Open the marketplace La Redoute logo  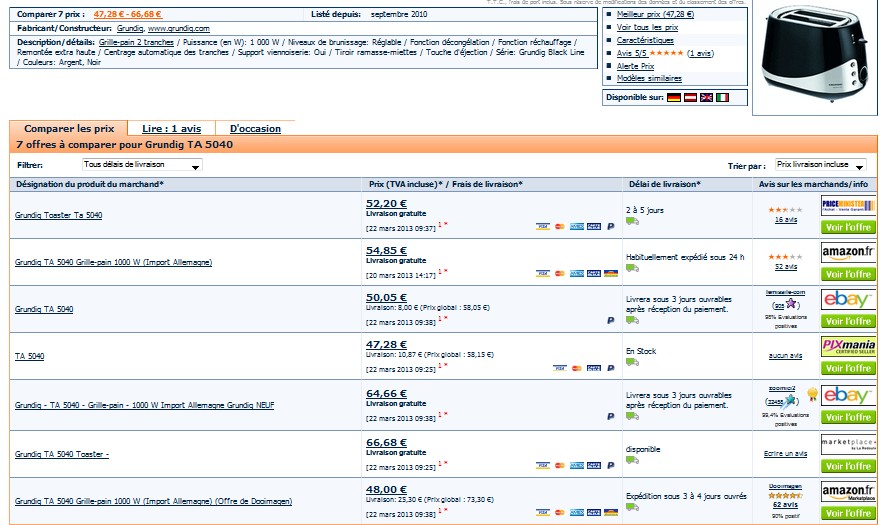point(848,444)
